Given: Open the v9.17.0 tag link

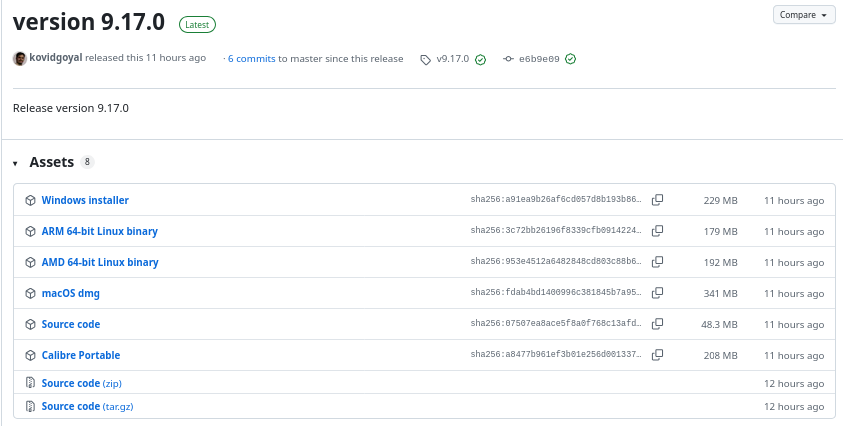Looking at the screenshot, I should click(x=452, y=59).
